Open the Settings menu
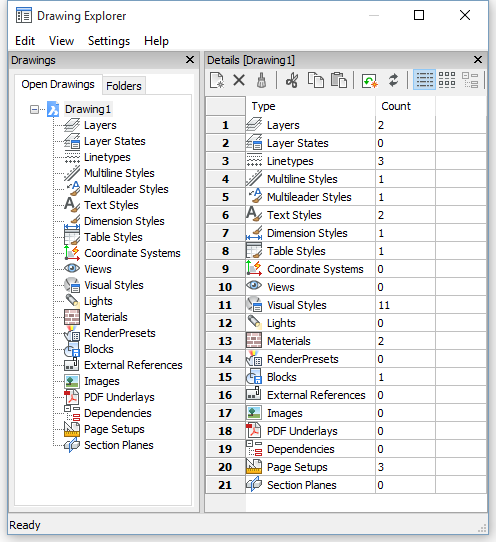496x542 pixels. click(109, 41)
